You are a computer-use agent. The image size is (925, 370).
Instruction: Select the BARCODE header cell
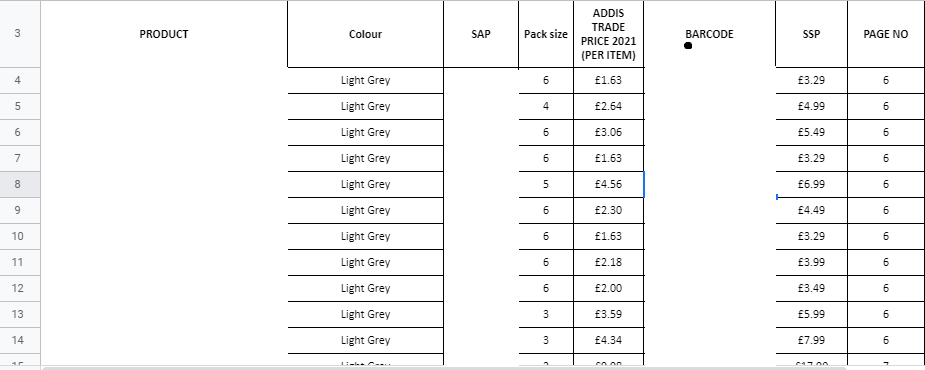710,34
